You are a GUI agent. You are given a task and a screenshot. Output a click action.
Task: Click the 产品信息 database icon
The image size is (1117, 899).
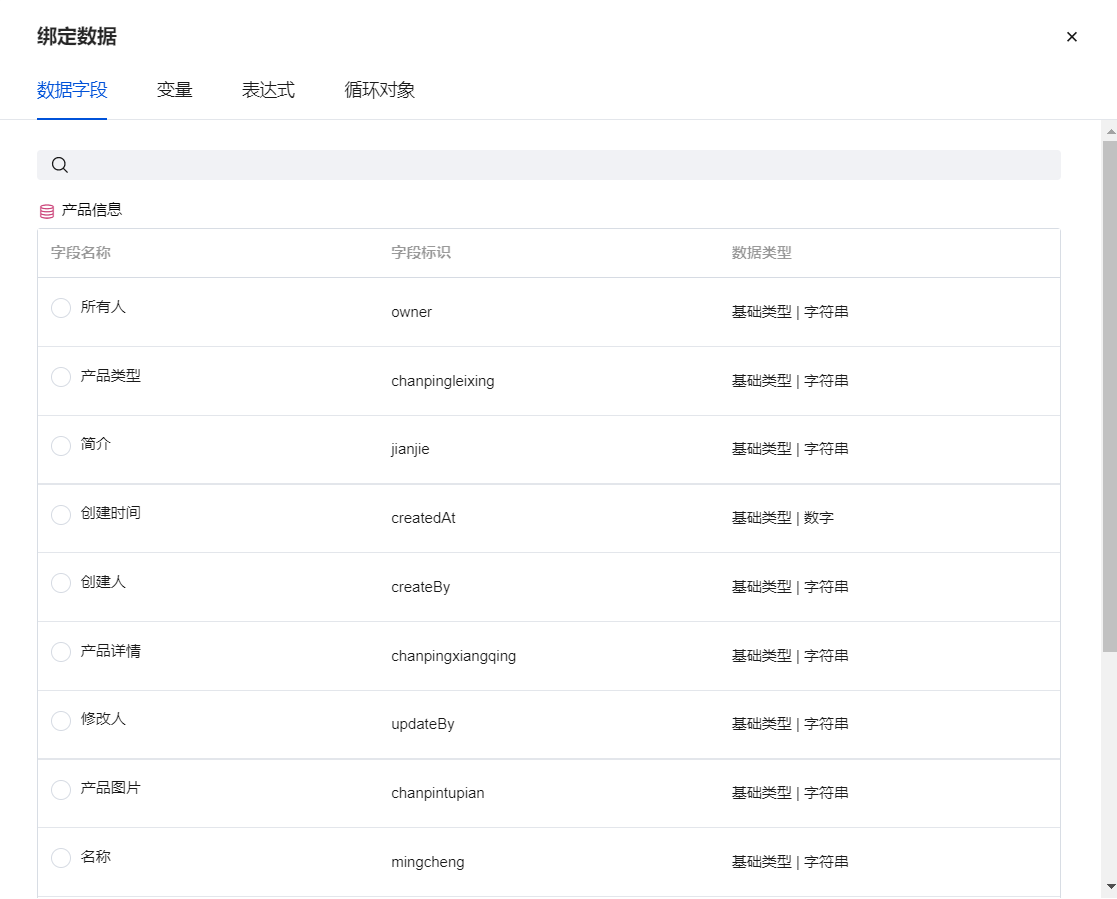(x=46, y=211)
